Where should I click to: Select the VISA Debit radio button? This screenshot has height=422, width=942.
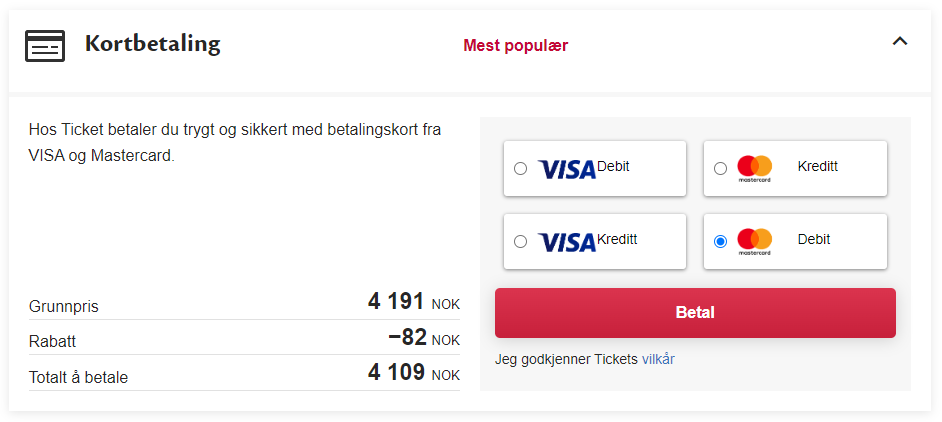520,169
